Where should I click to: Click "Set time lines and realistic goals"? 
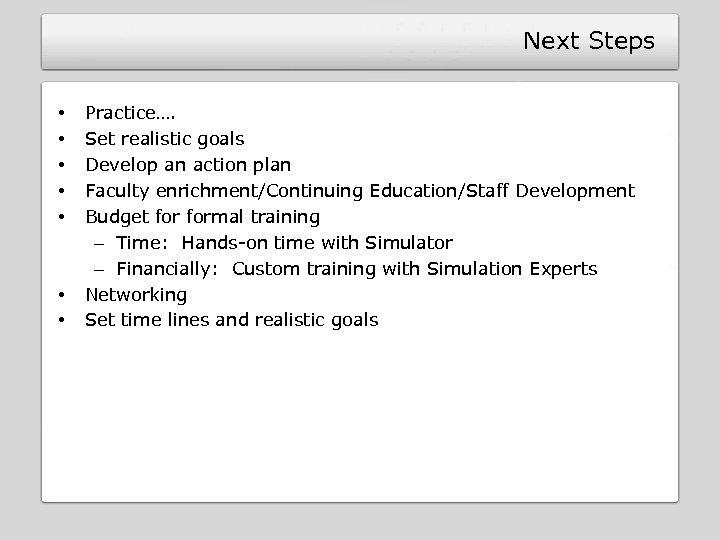pos(232,321)
